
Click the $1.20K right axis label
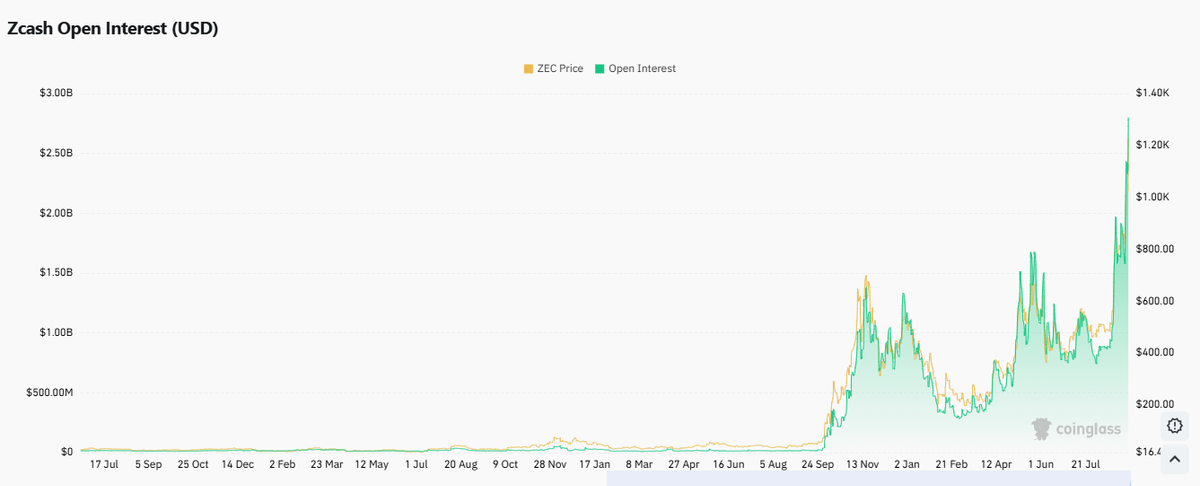point(1152,145)
